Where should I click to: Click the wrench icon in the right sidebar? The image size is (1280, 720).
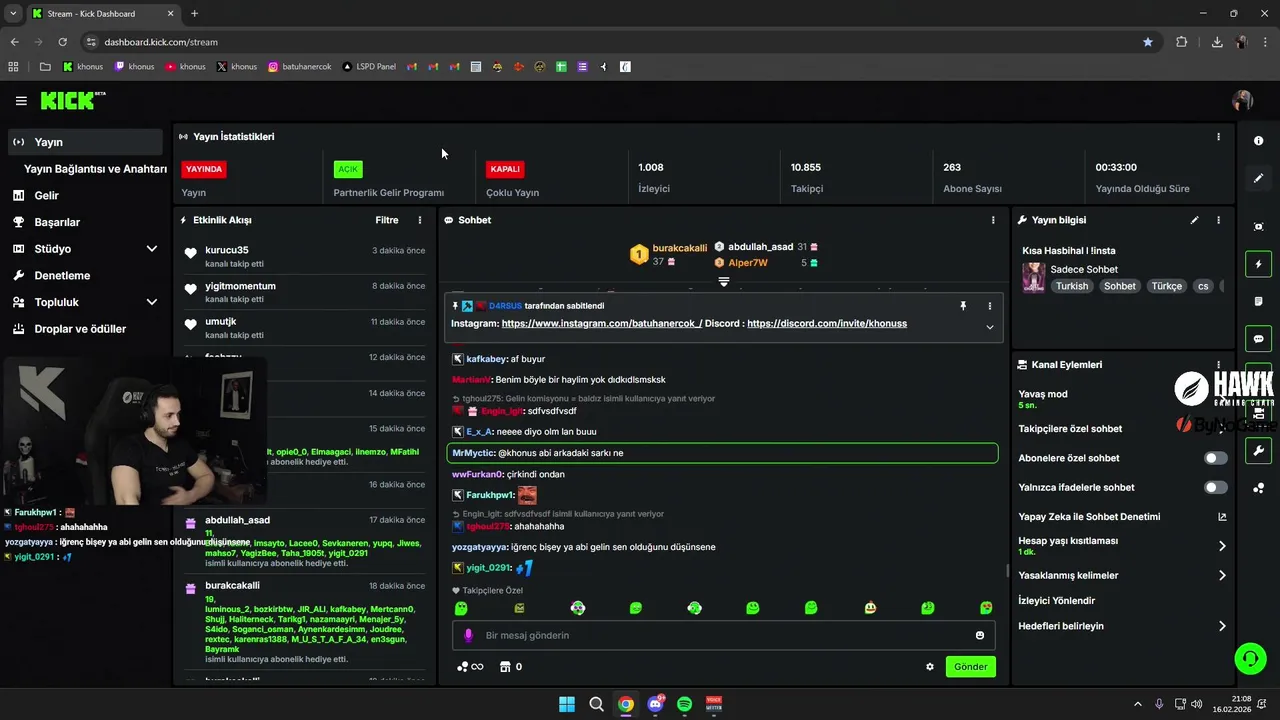[x=1258, y=451]
